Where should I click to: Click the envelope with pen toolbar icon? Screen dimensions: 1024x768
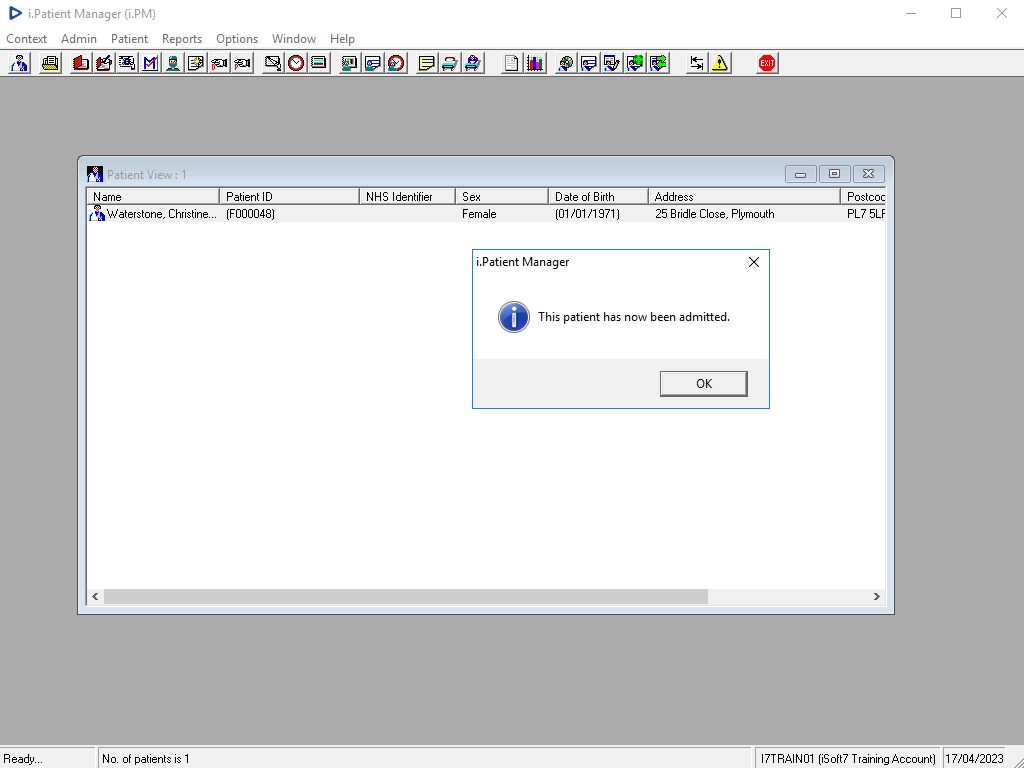point(272,63)
